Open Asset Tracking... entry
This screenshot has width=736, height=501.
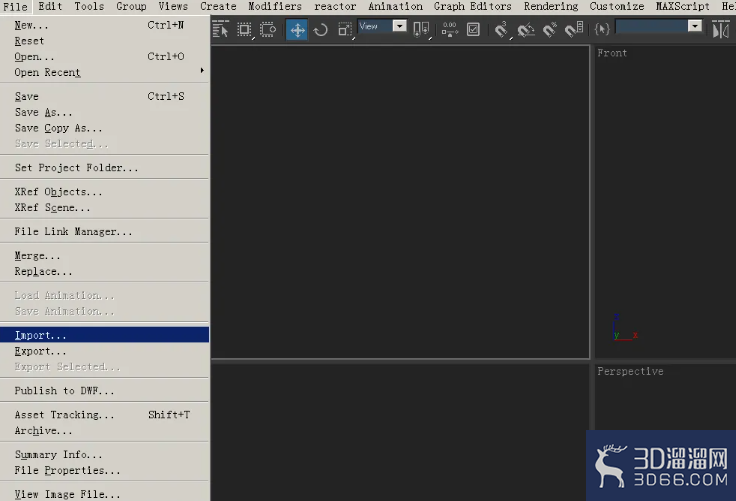tap(105, 415)
